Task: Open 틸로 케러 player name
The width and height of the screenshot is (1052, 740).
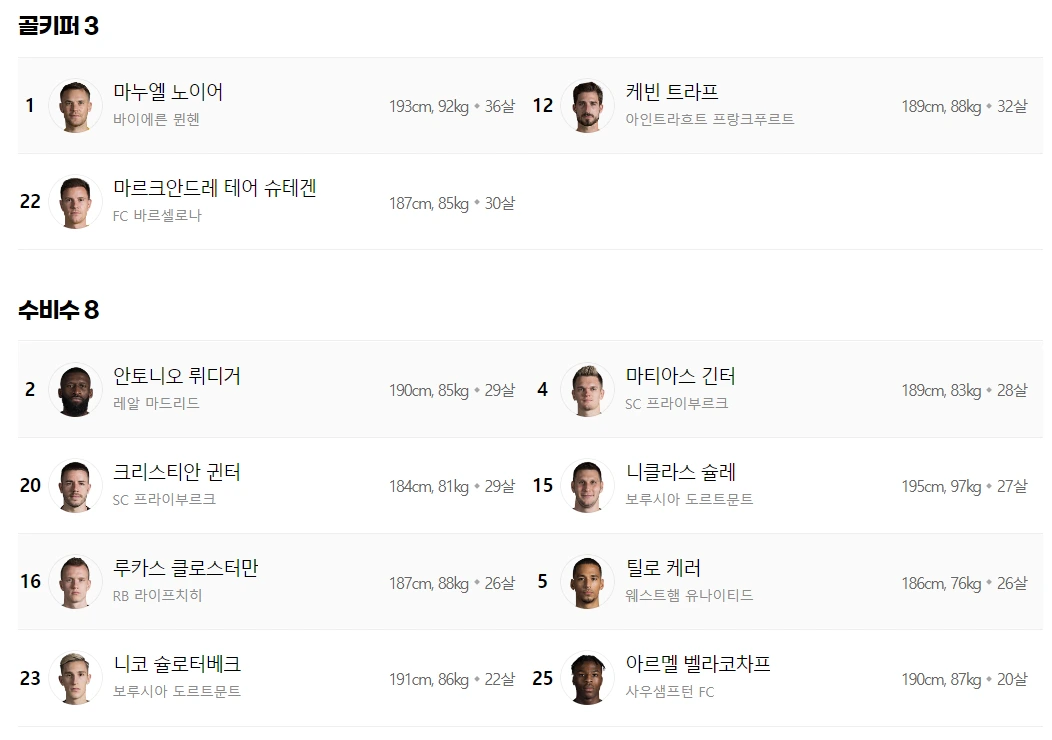Action: (663, 568)
